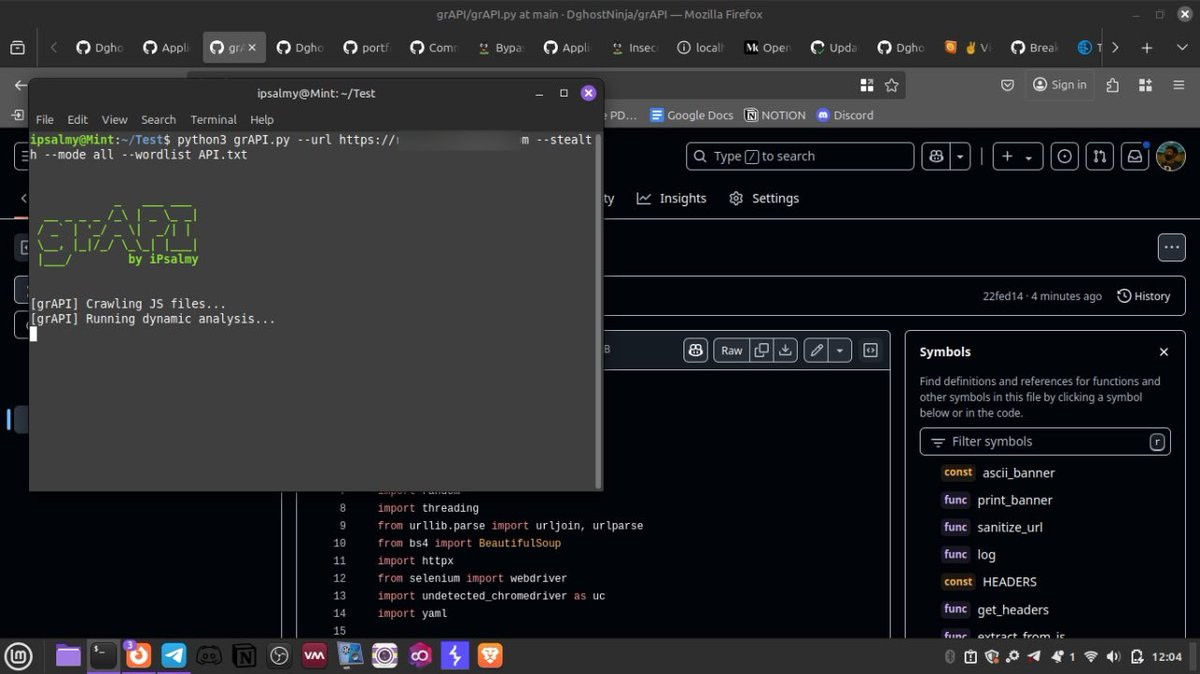Open Firefox application hamburger menu
The image size is (1200, 674).
[1179, 85]
